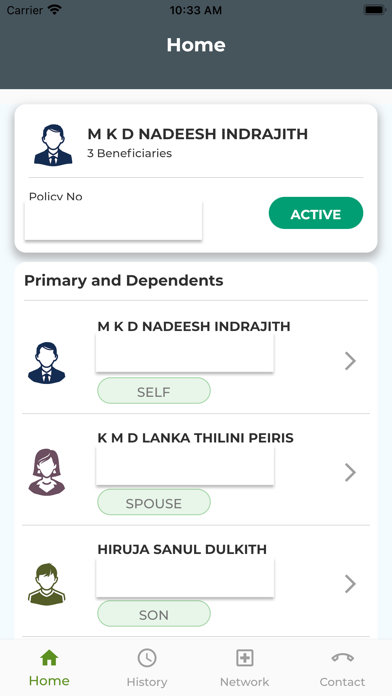
Task: Tap the SELF relationship badge
Action: (154, 391)
